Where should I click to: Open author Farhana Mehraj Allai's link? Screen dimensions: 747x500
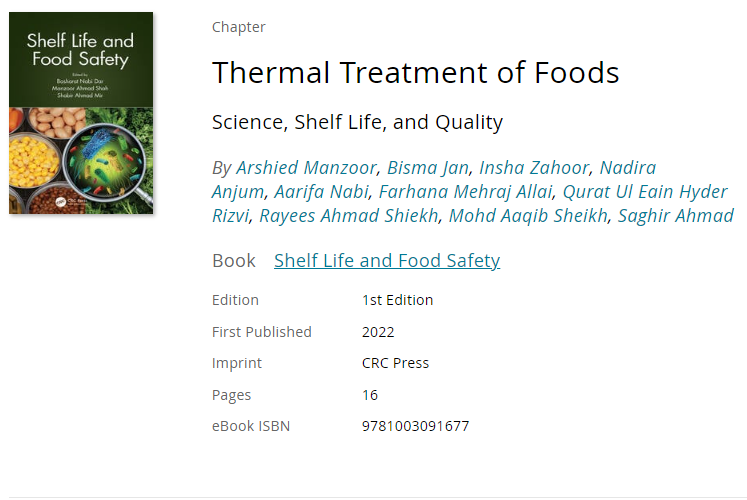[465, 191]
